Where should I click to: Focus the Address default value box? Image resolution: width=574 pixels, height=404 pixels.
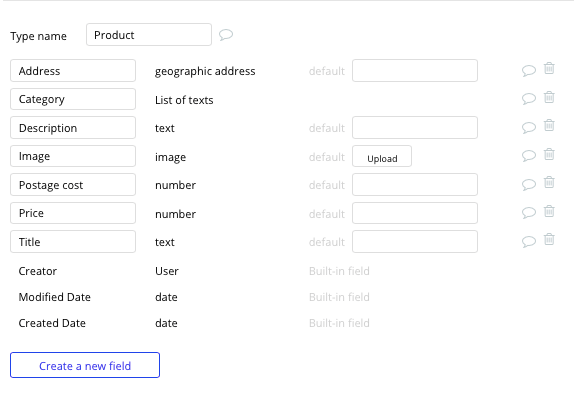click(x=415, y=71)
